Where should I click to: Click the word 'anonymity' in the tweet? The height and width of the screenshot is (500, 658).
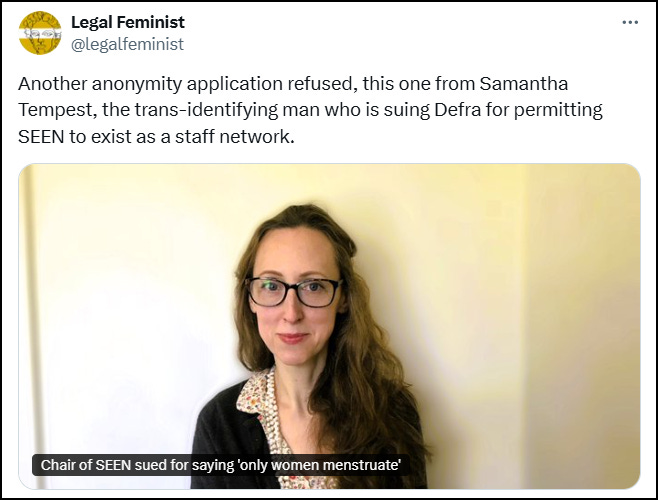click(x=137, y=84)
